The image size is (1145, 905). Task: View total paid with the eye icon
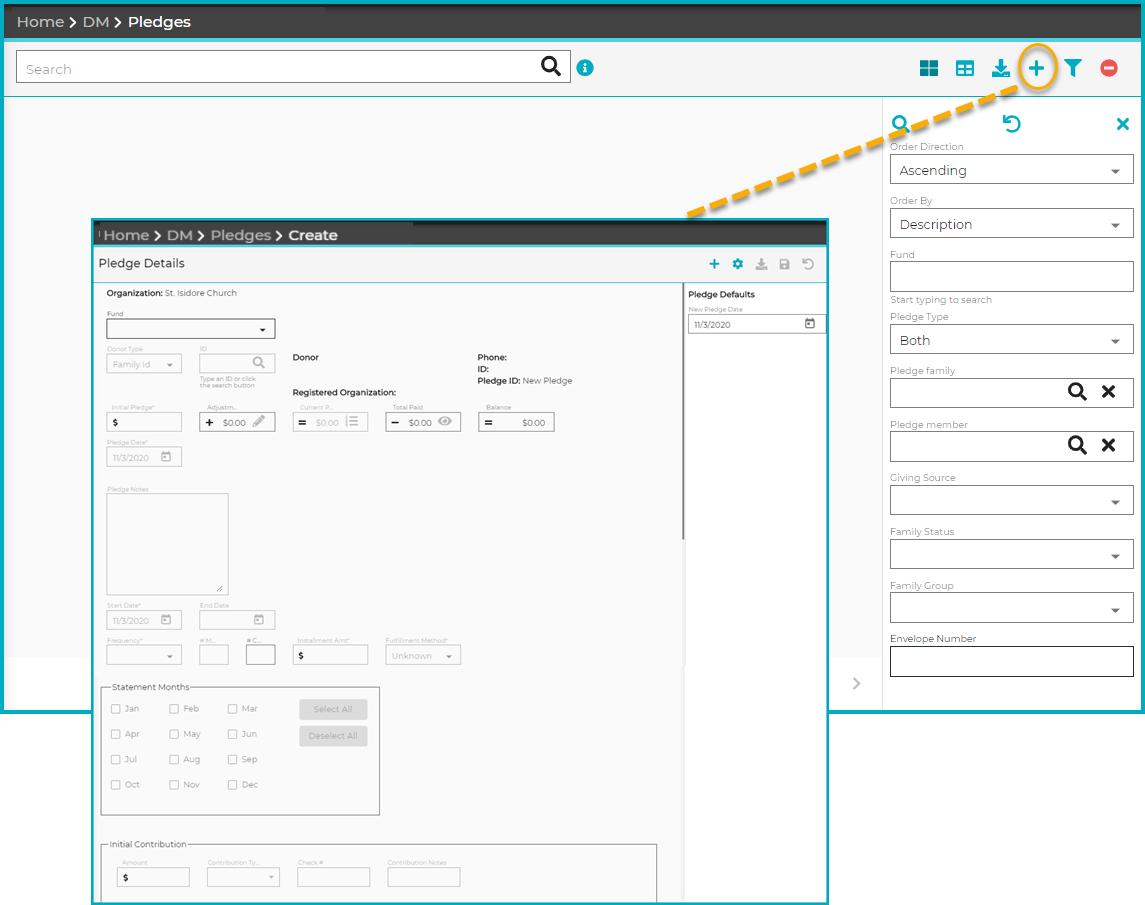click(x=445, y=421)
